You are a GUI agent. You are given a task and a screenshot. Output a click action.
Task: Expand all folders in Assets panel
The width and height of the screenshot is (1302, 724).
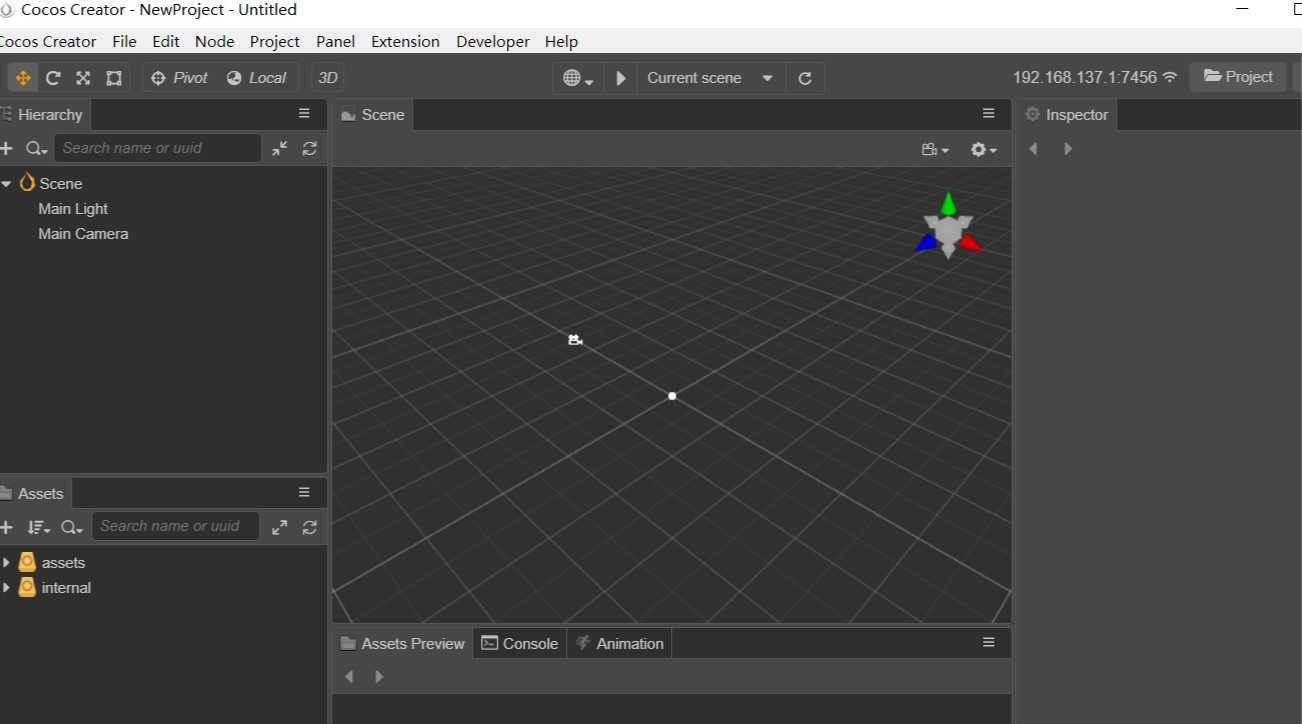point(280,527)
